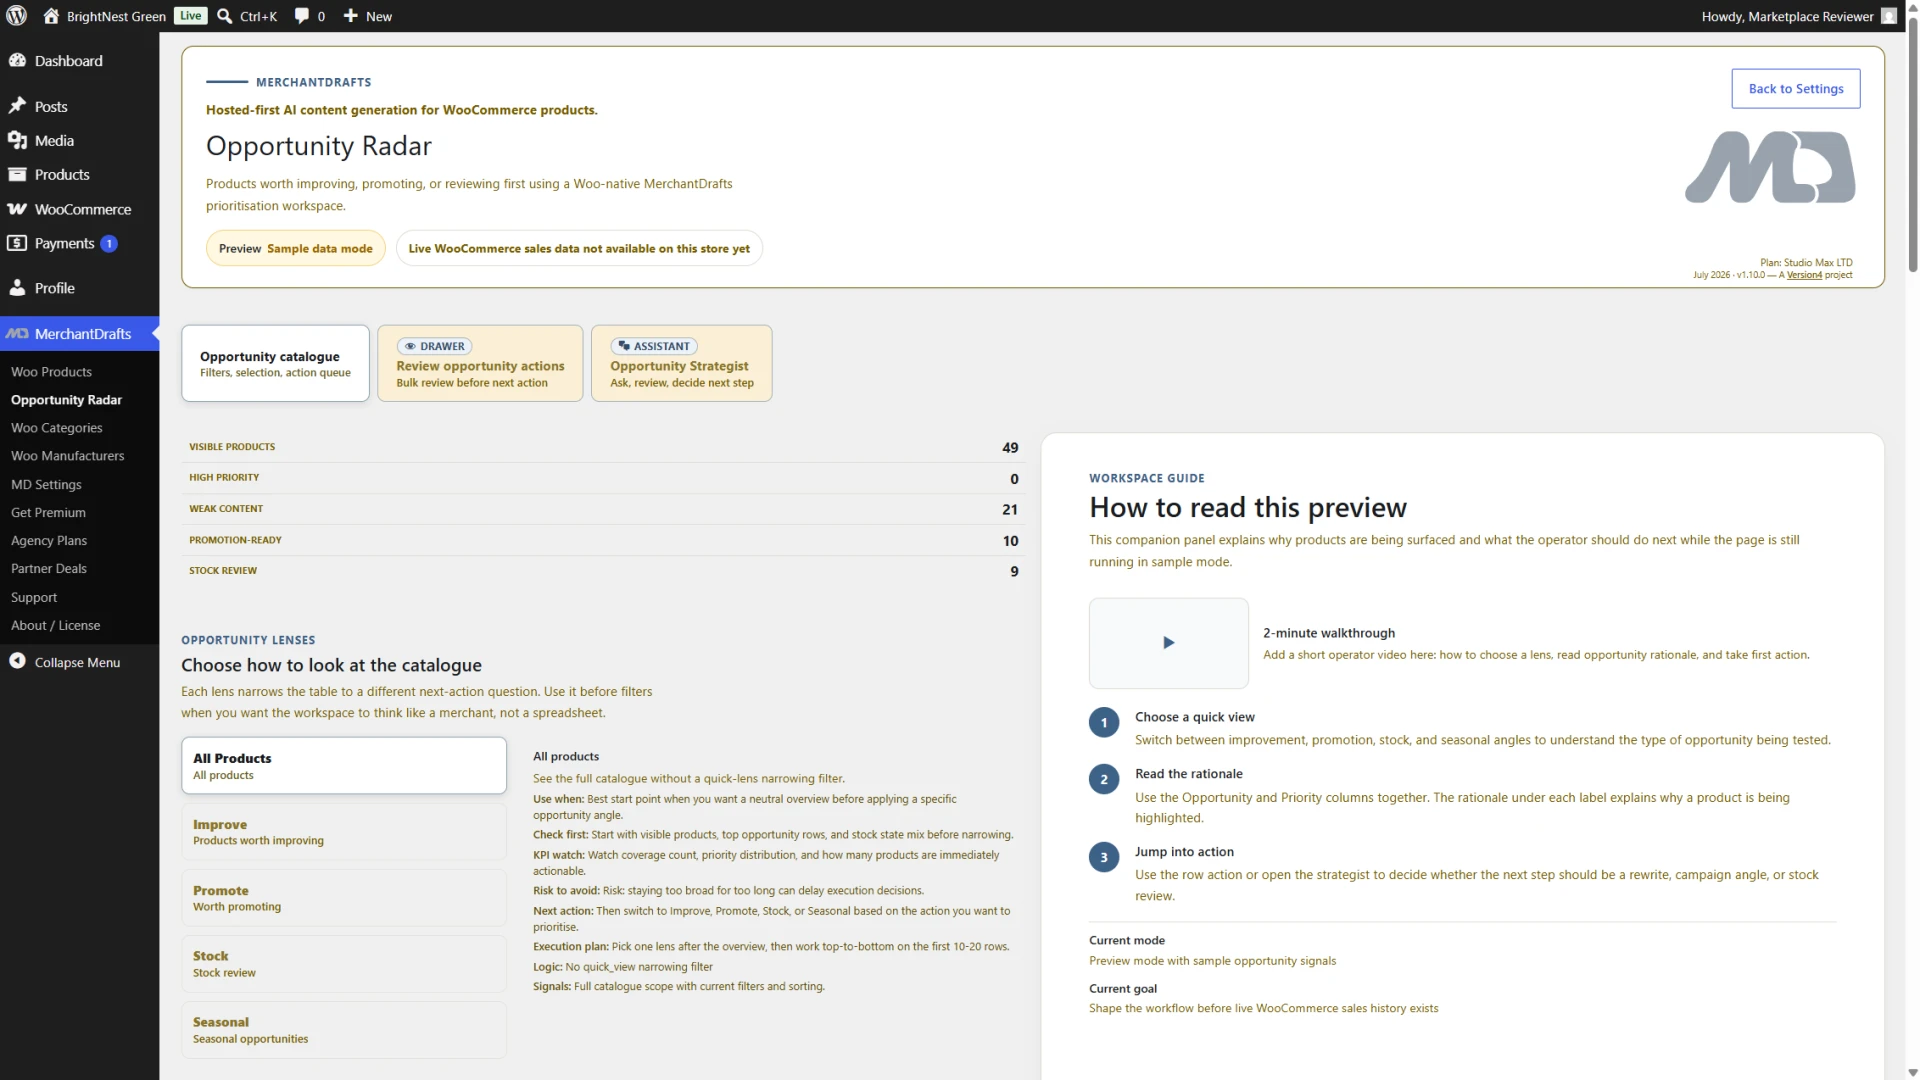Open Woo Manufacturers submenu item
This screenshot has height=1080, width=1920.
[67, 456]
